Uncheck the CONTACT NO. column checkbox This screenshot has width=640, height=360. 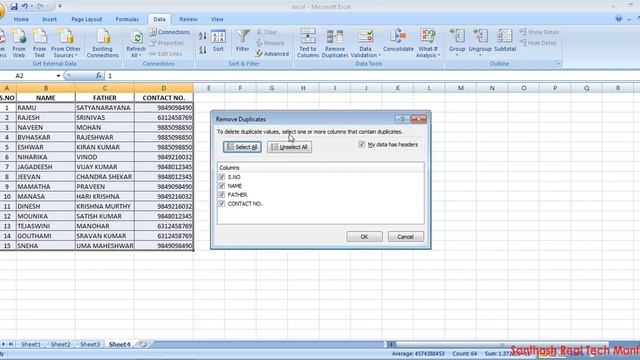point(222,203)
